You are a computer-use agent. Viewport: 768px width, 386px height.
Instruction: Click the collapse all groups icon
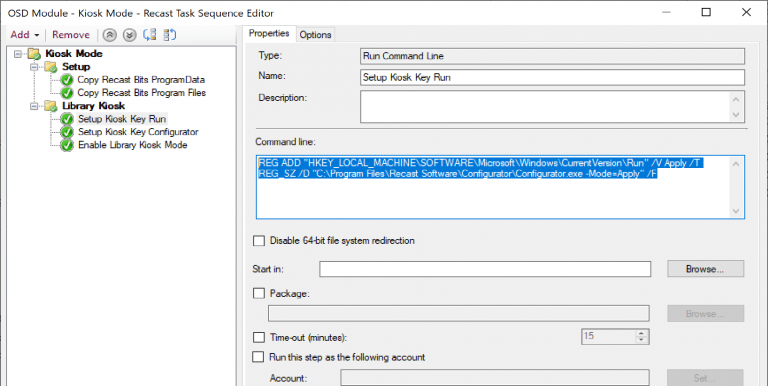[x=170, y=35]
